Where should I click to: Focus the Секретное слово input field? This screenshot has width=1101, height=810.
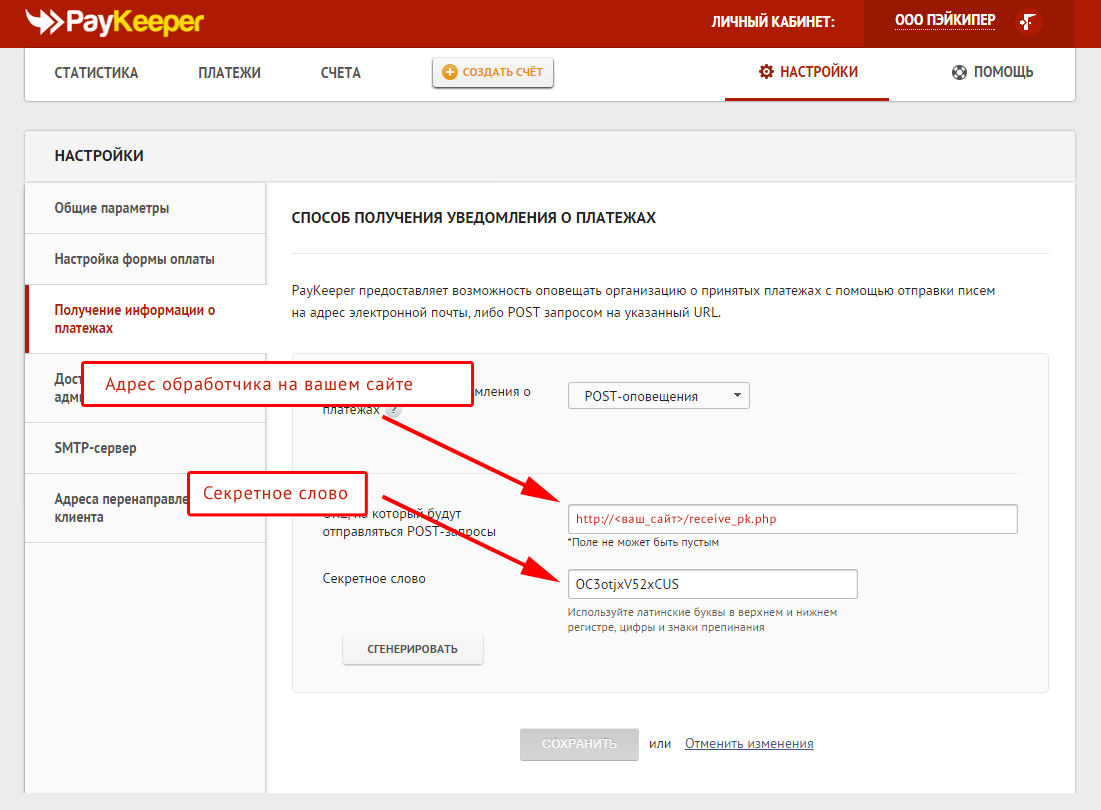pyautogui.click(x=712, y=584)
